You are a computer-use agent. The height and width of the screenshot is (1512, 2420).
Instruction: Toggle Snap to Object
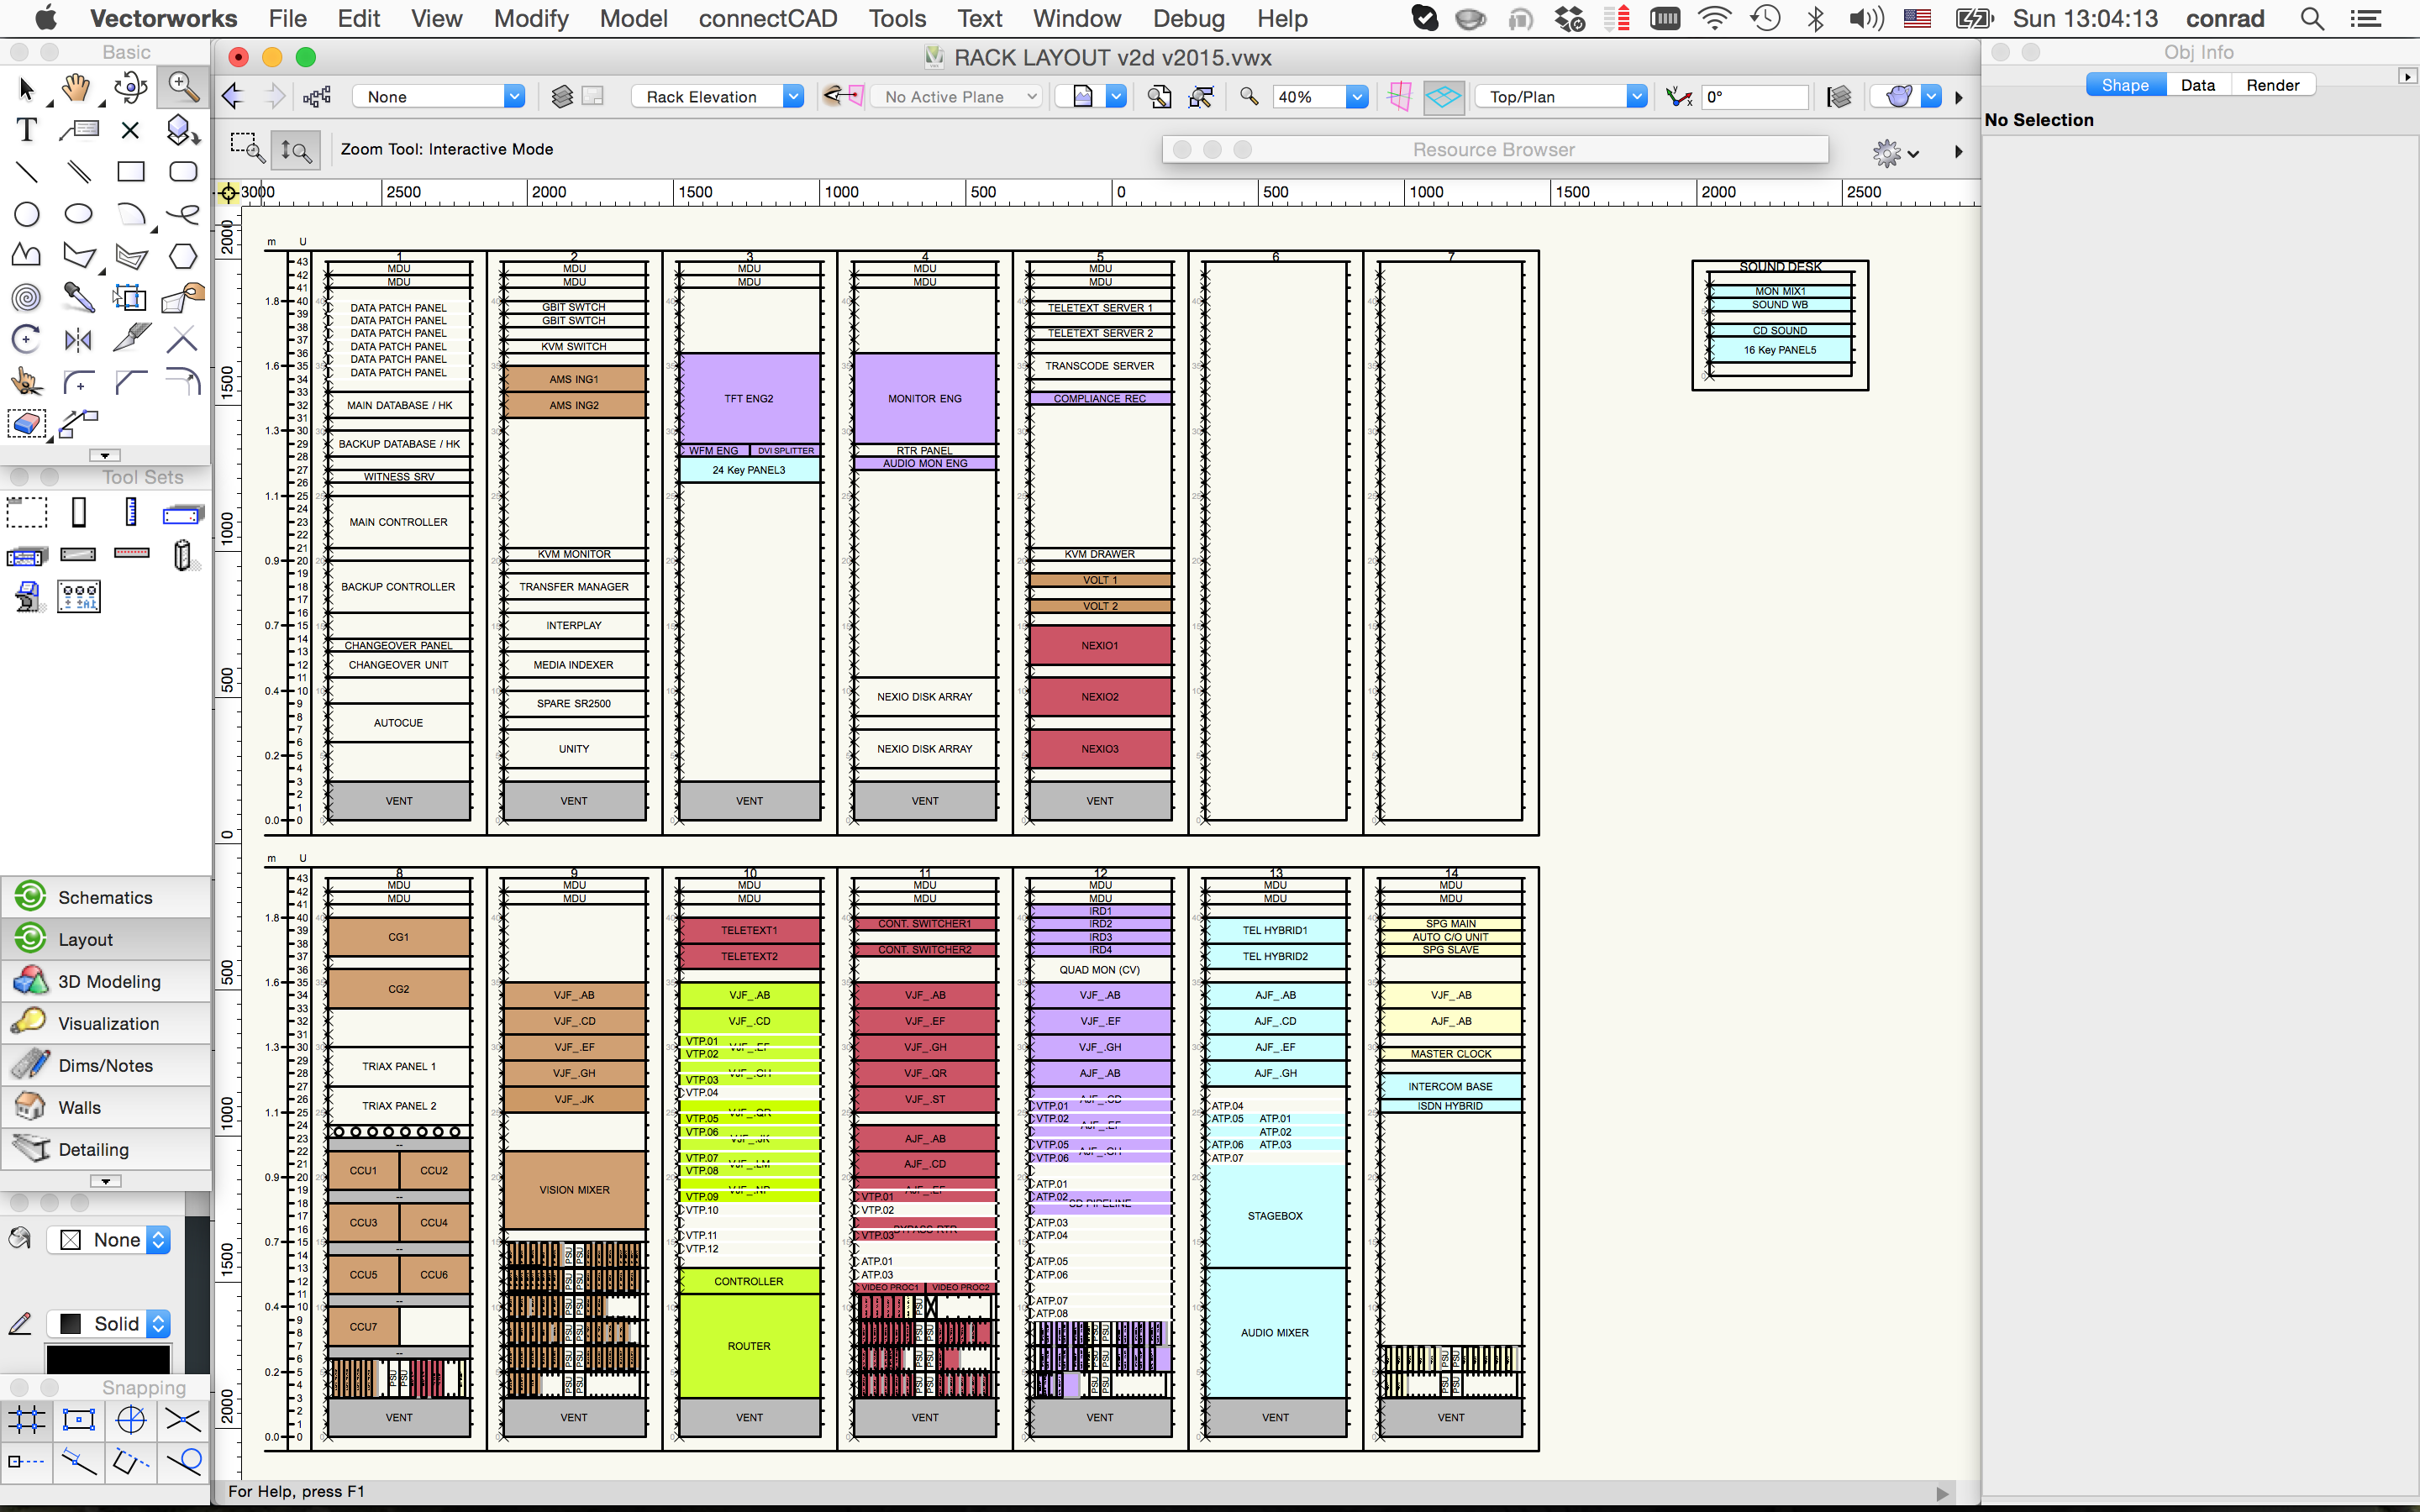(79, 1419)
